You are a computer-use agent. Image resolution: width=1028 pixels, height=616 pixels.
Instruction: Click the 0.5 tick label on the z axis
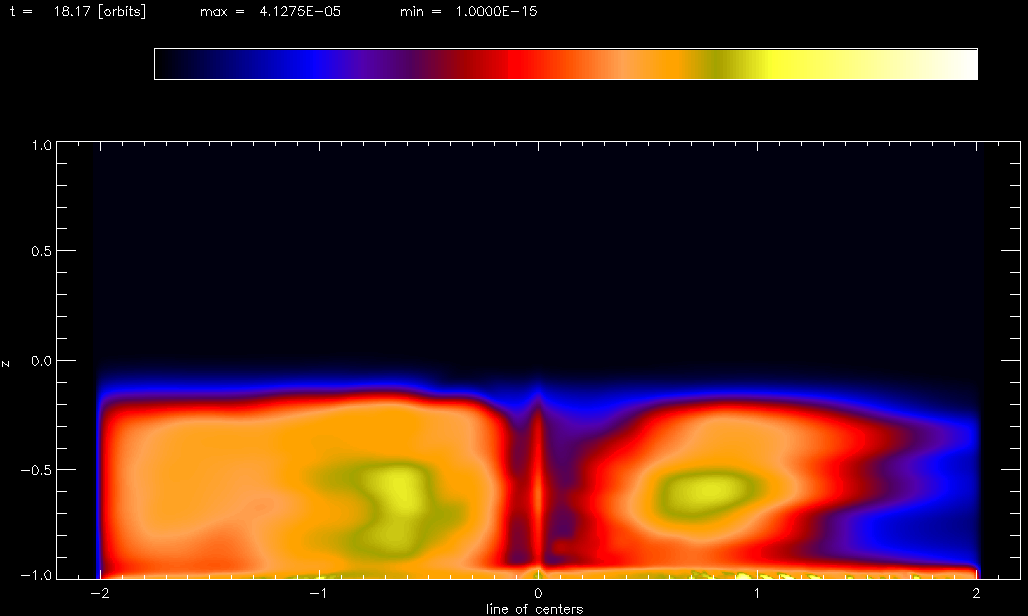click(x=40, y=251)
